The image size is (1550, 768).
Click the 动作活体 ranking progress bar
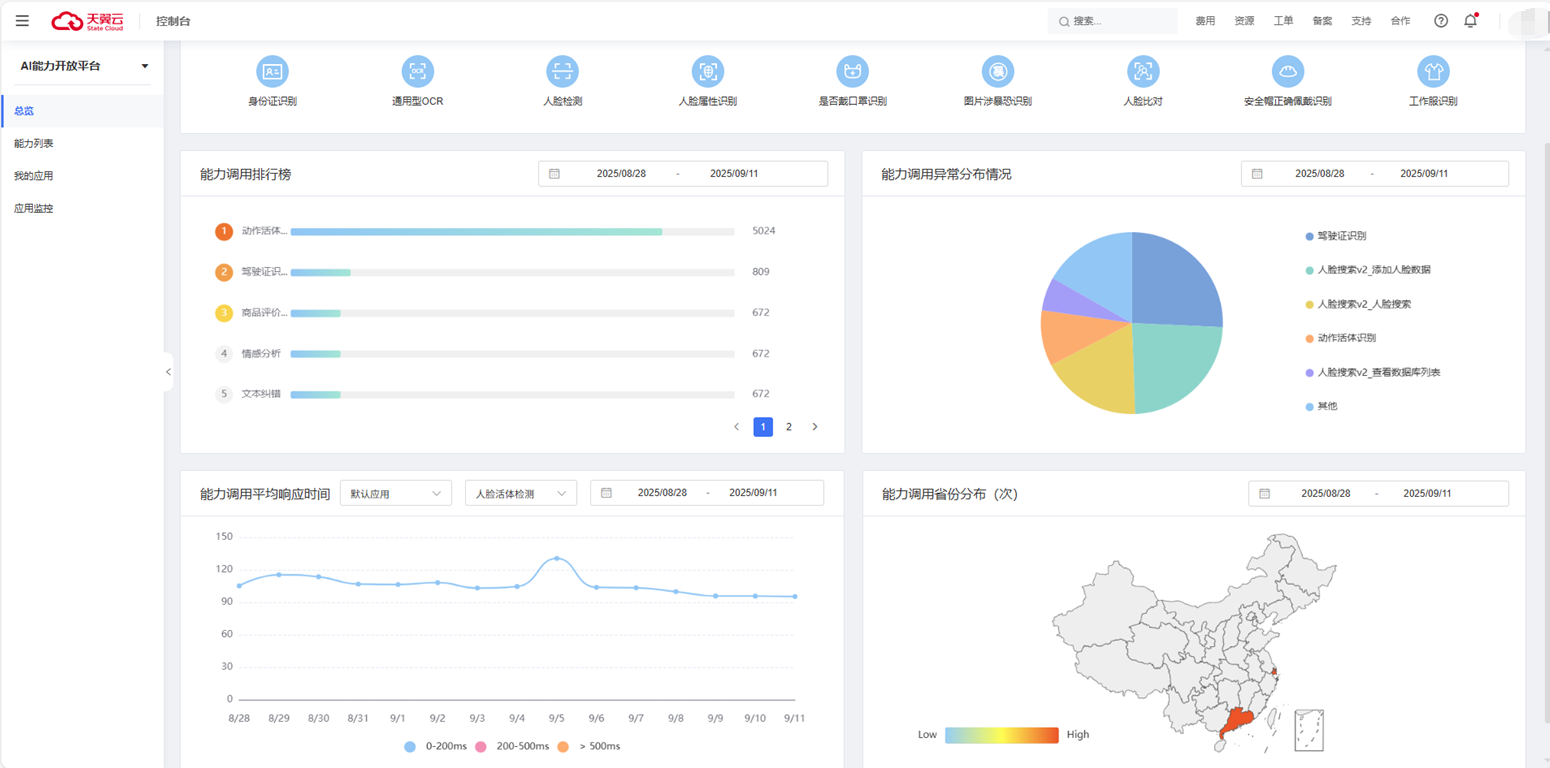[x=512, y=231]
